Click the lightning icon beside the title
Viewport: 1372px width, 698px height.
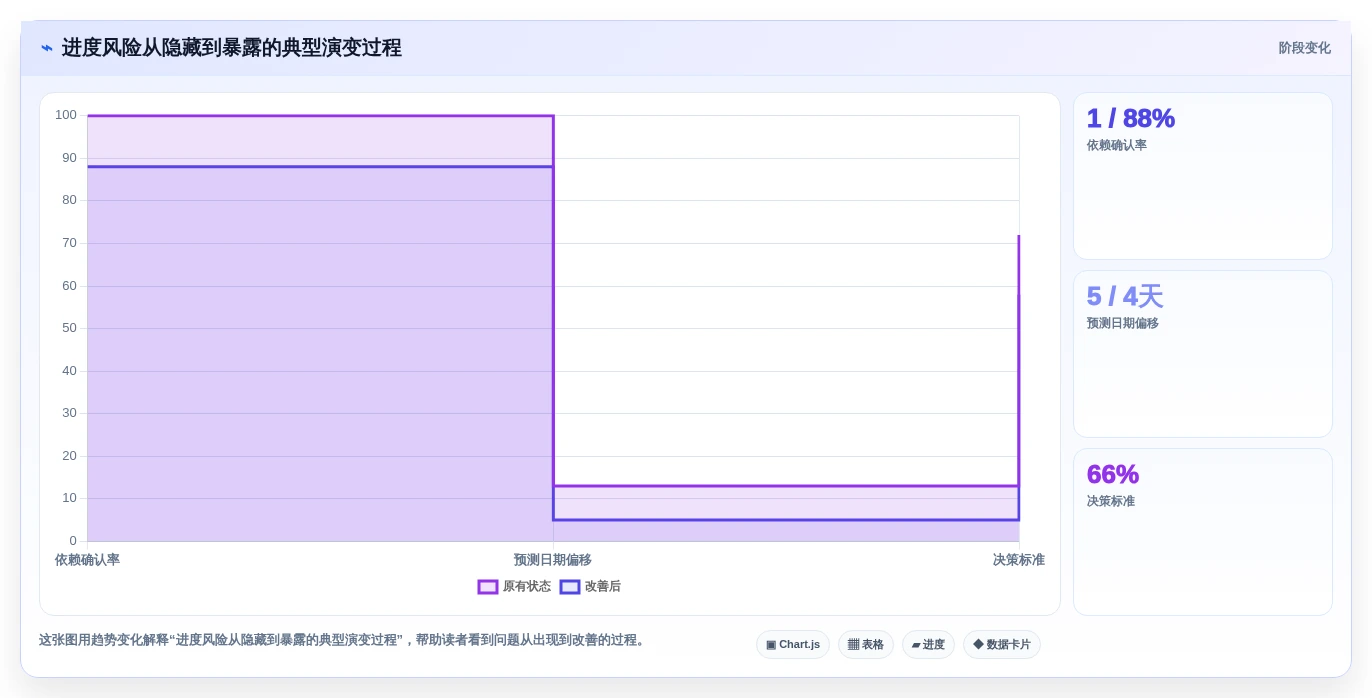(47, 48)
